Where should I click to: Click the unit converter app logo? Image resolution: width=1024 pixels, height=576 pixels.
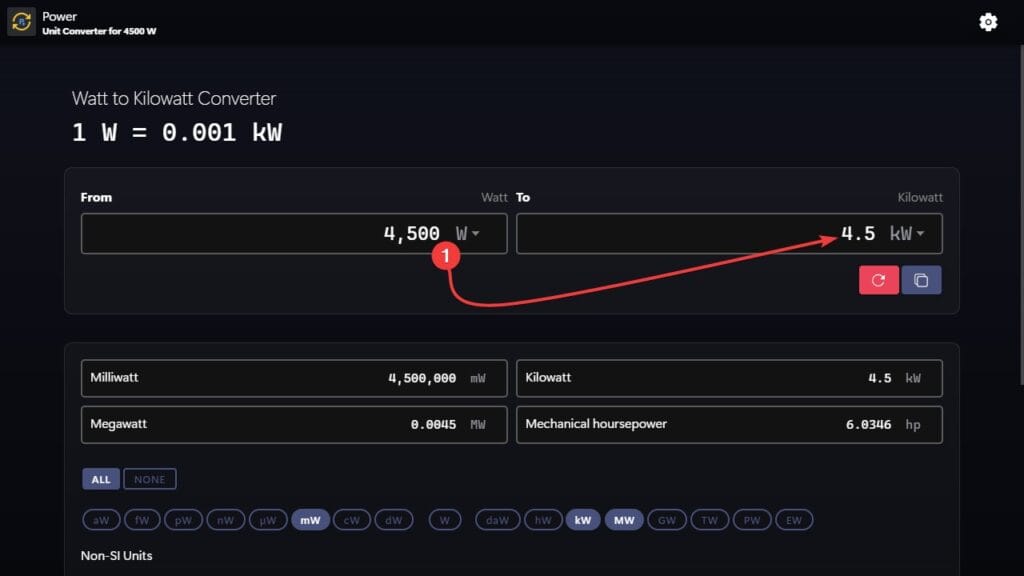pos(21,22)
